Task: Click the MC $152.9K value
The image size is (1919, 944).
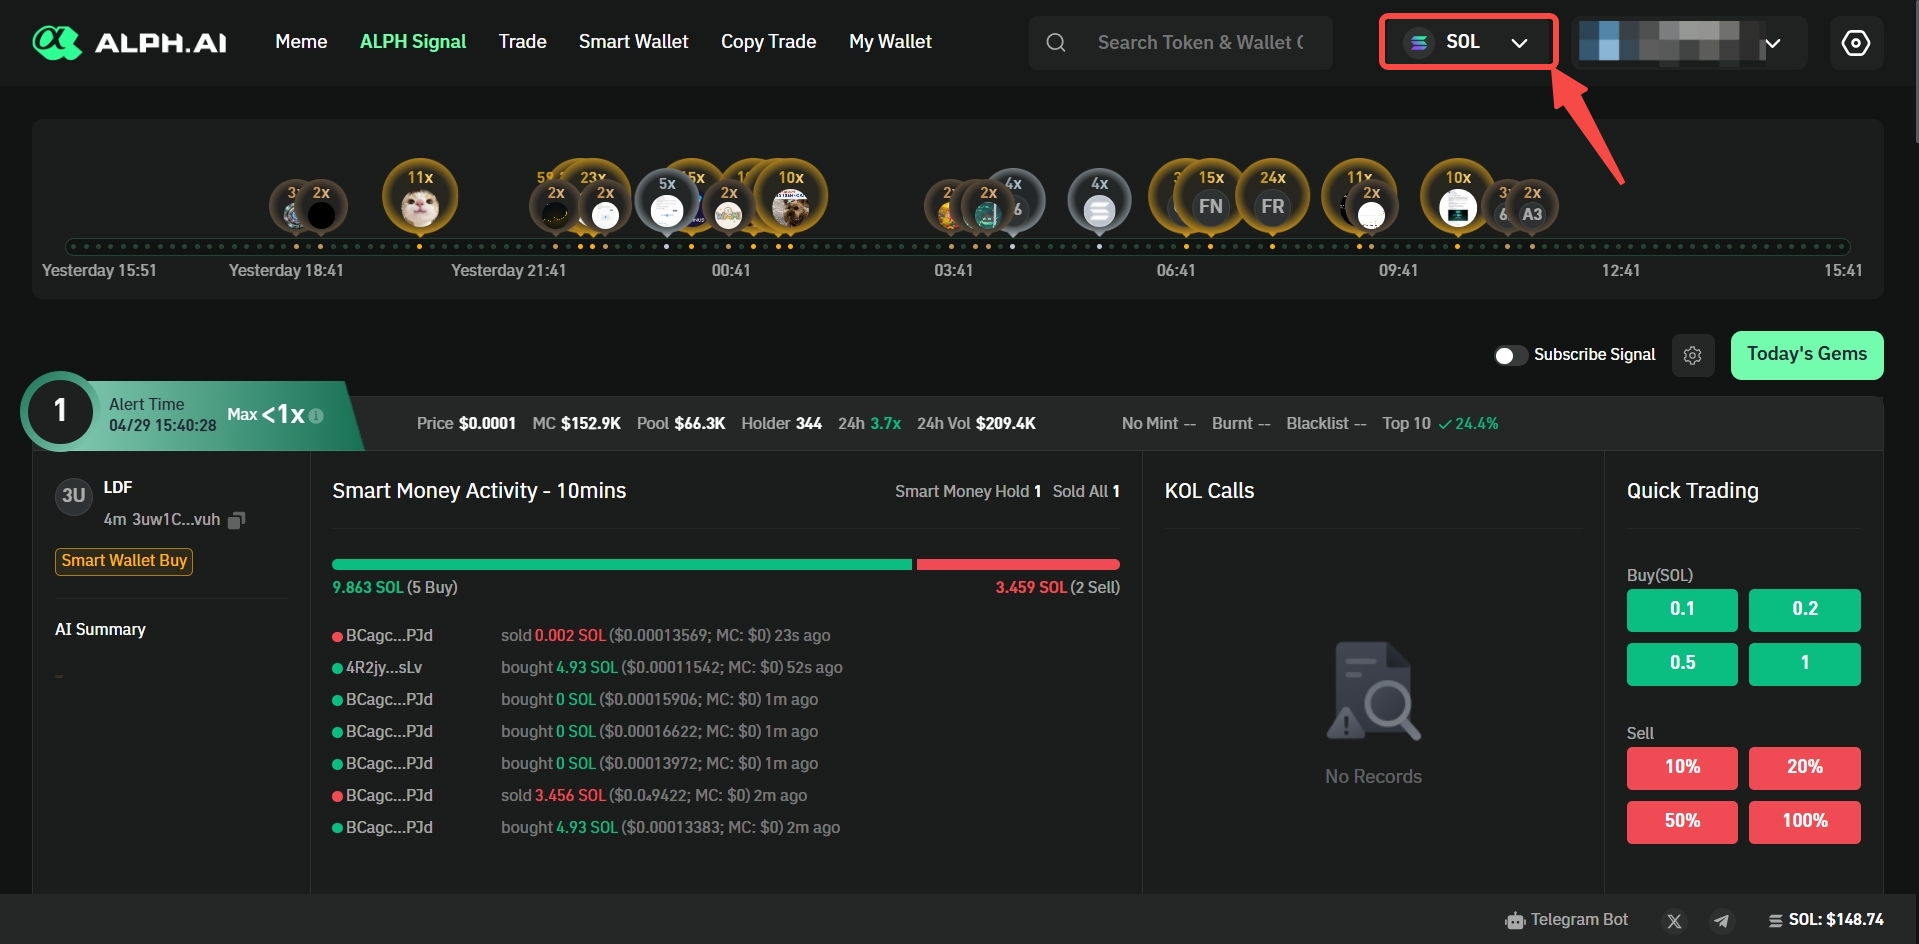Action: (576, 424)
